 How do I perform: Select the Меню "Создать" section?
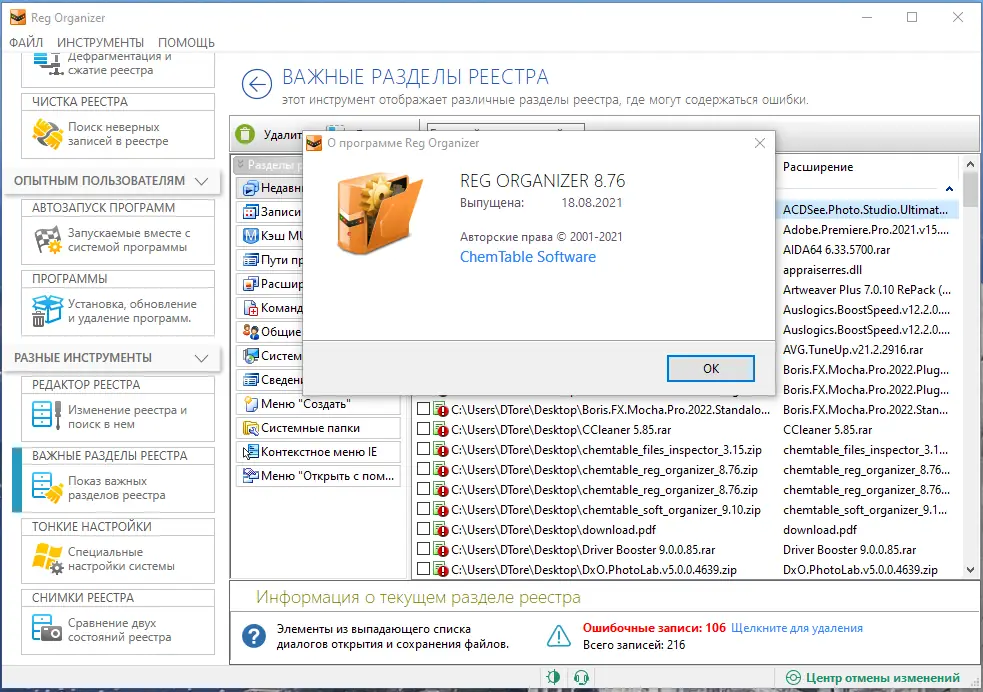(318, 404)
